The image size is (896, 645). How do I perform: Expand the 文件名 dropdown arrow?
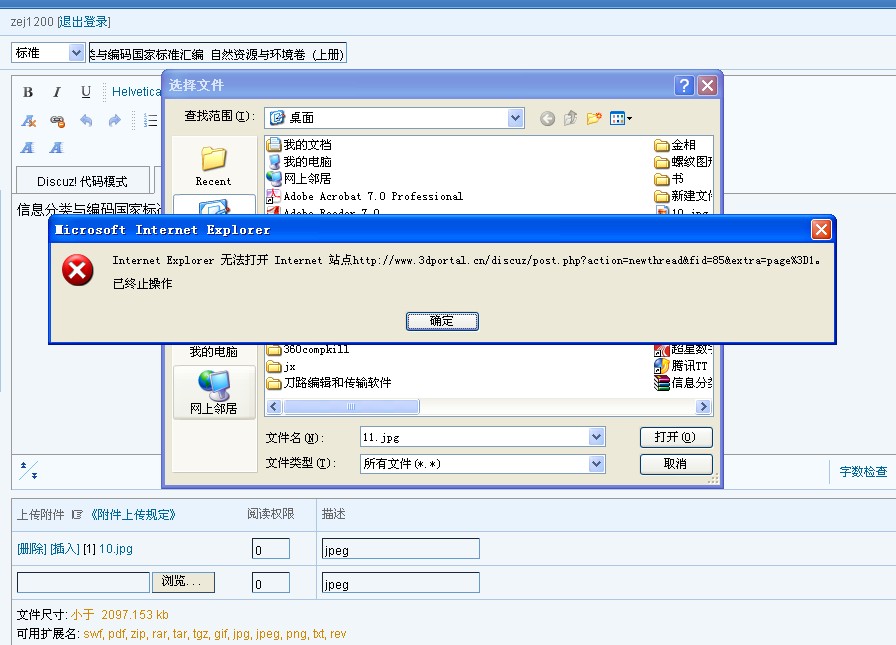point(596,437)
